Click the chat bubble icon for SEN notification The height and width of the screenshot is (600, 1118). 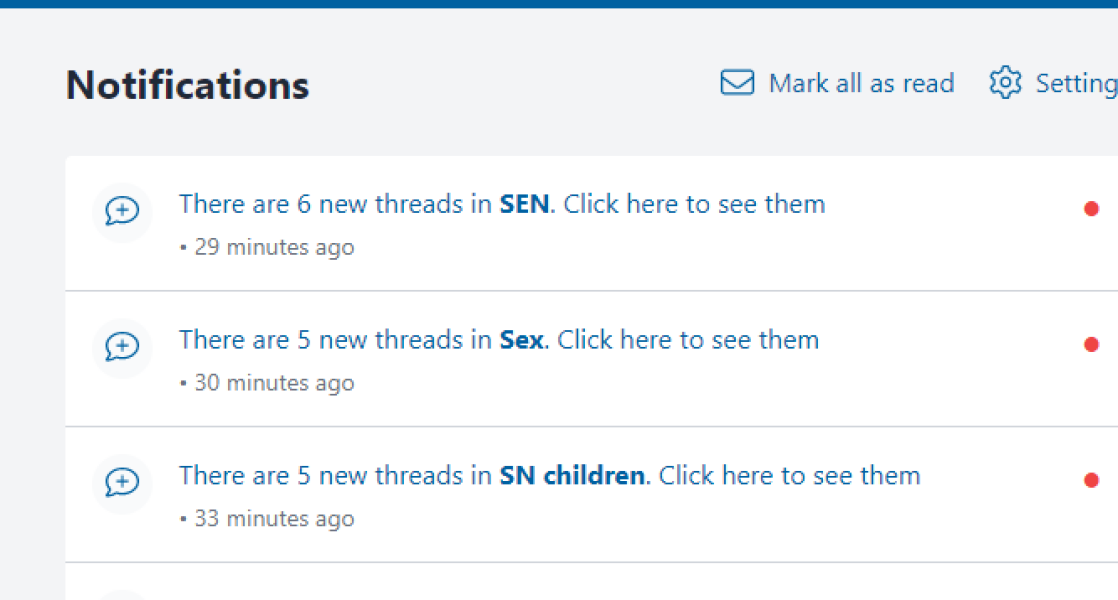(x=122, y=211)
